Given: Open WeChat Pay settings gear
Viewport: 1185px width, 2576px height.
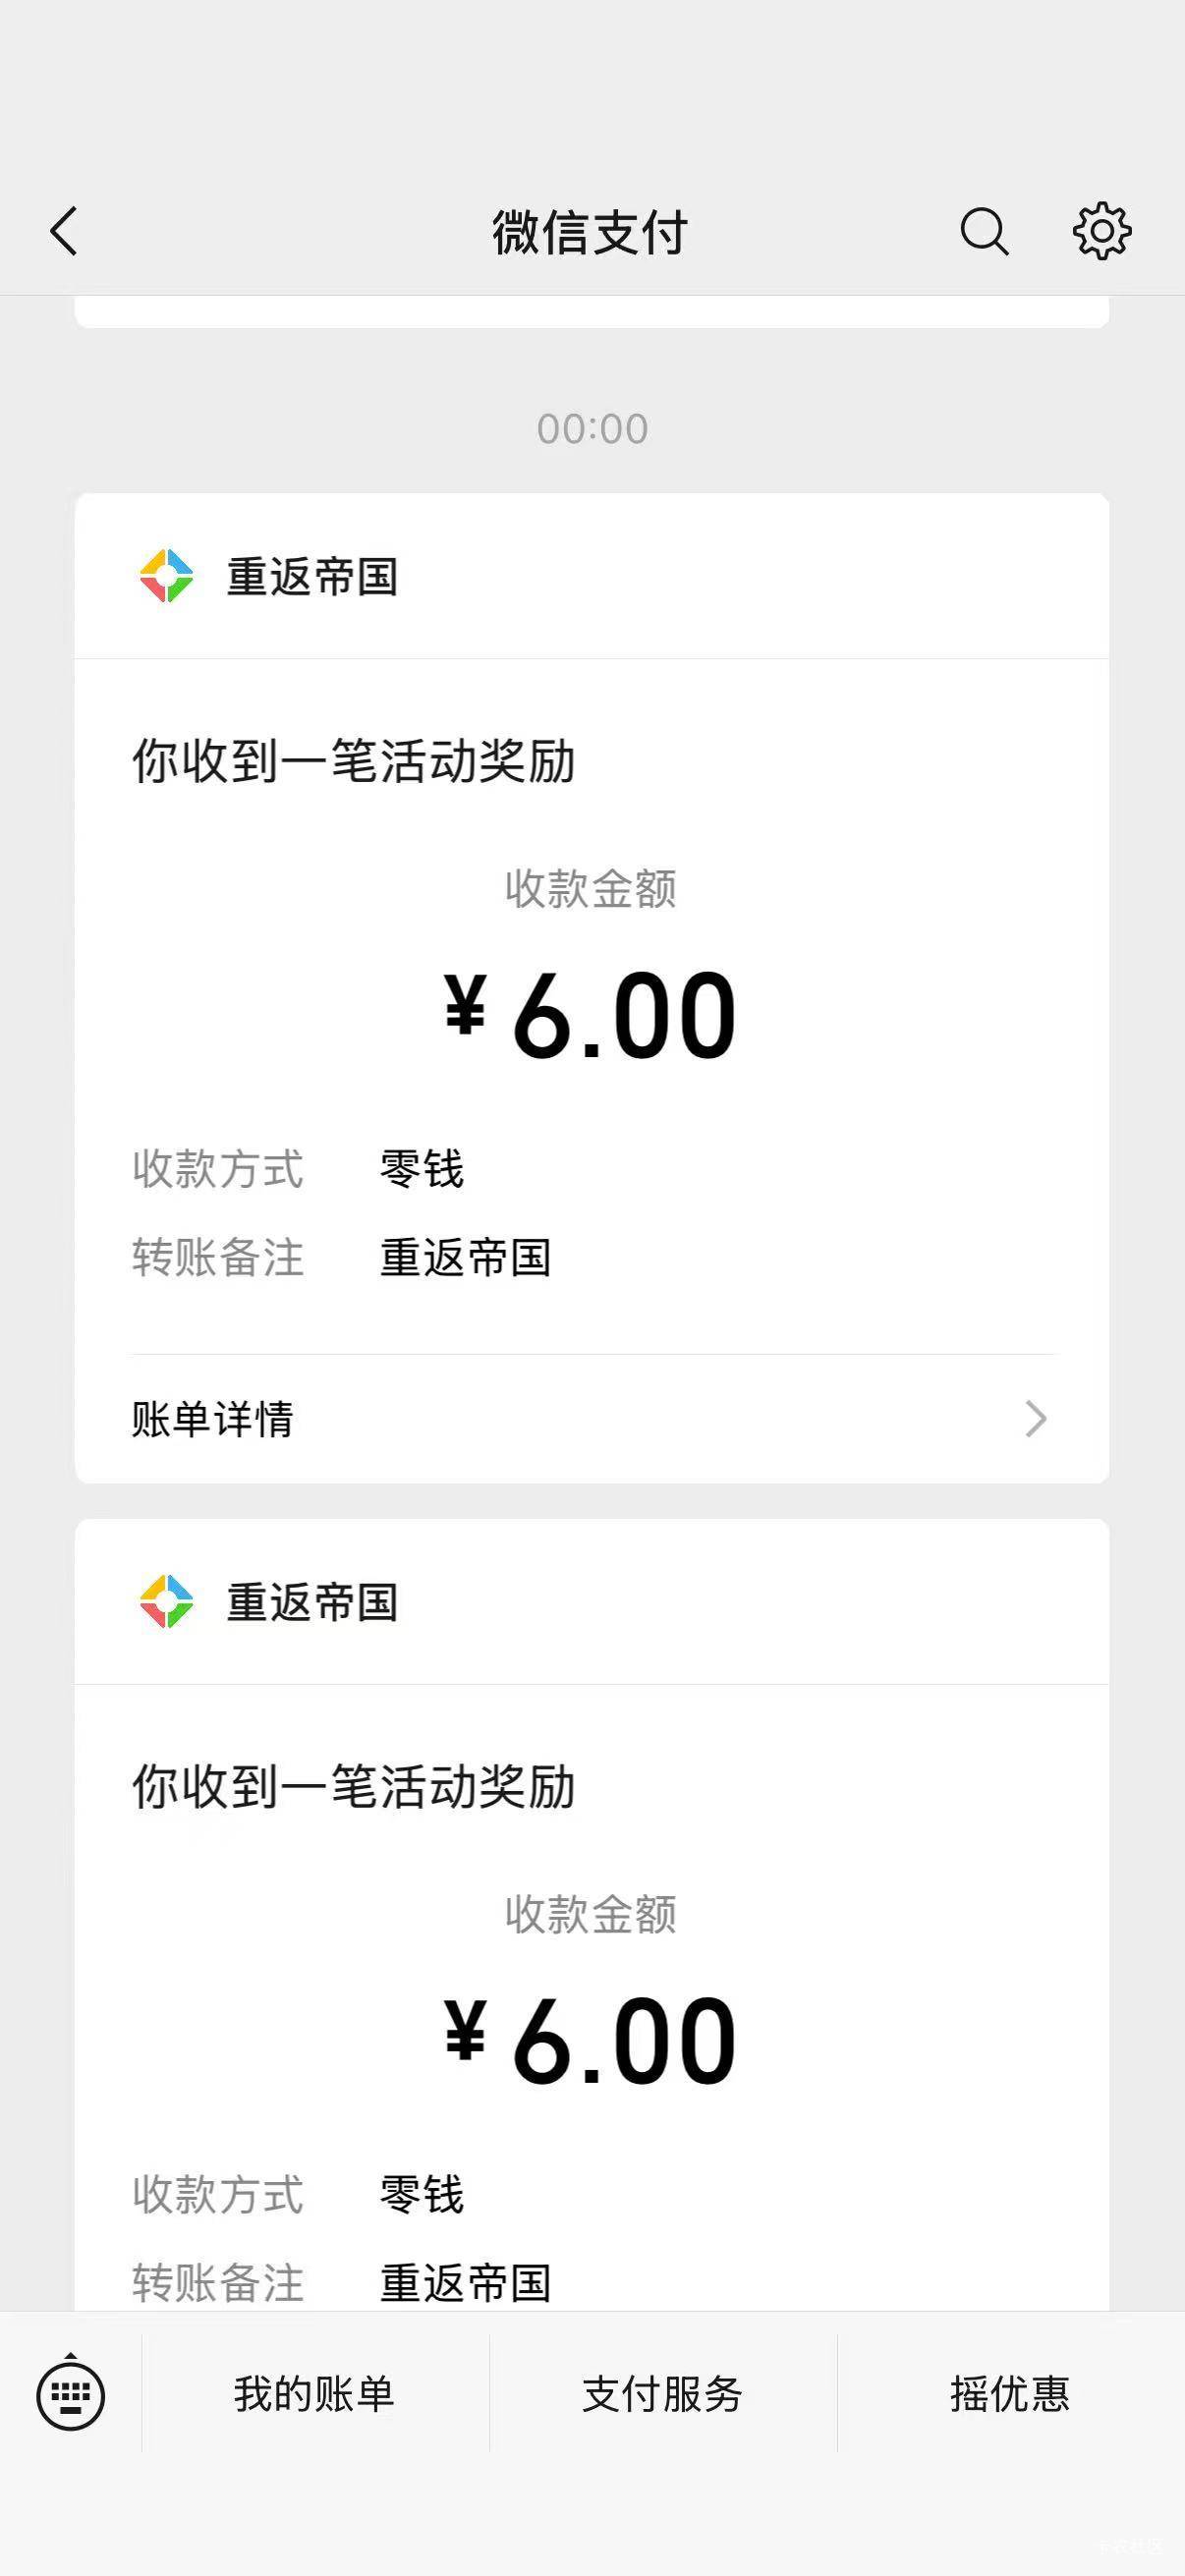Looking at the screenshot, I should click(1101, 232).
